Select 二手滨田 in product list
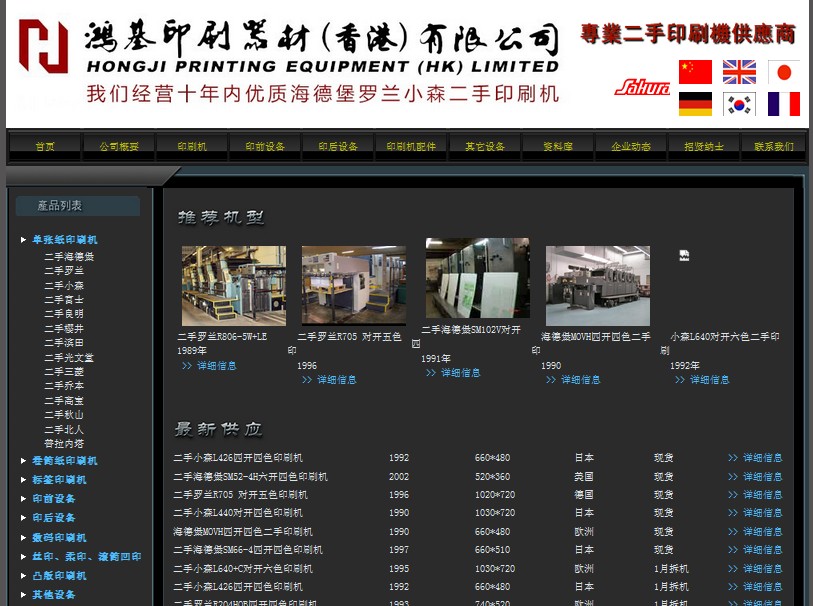This screenshot has width=813, height=606. [x=64, y=343]
